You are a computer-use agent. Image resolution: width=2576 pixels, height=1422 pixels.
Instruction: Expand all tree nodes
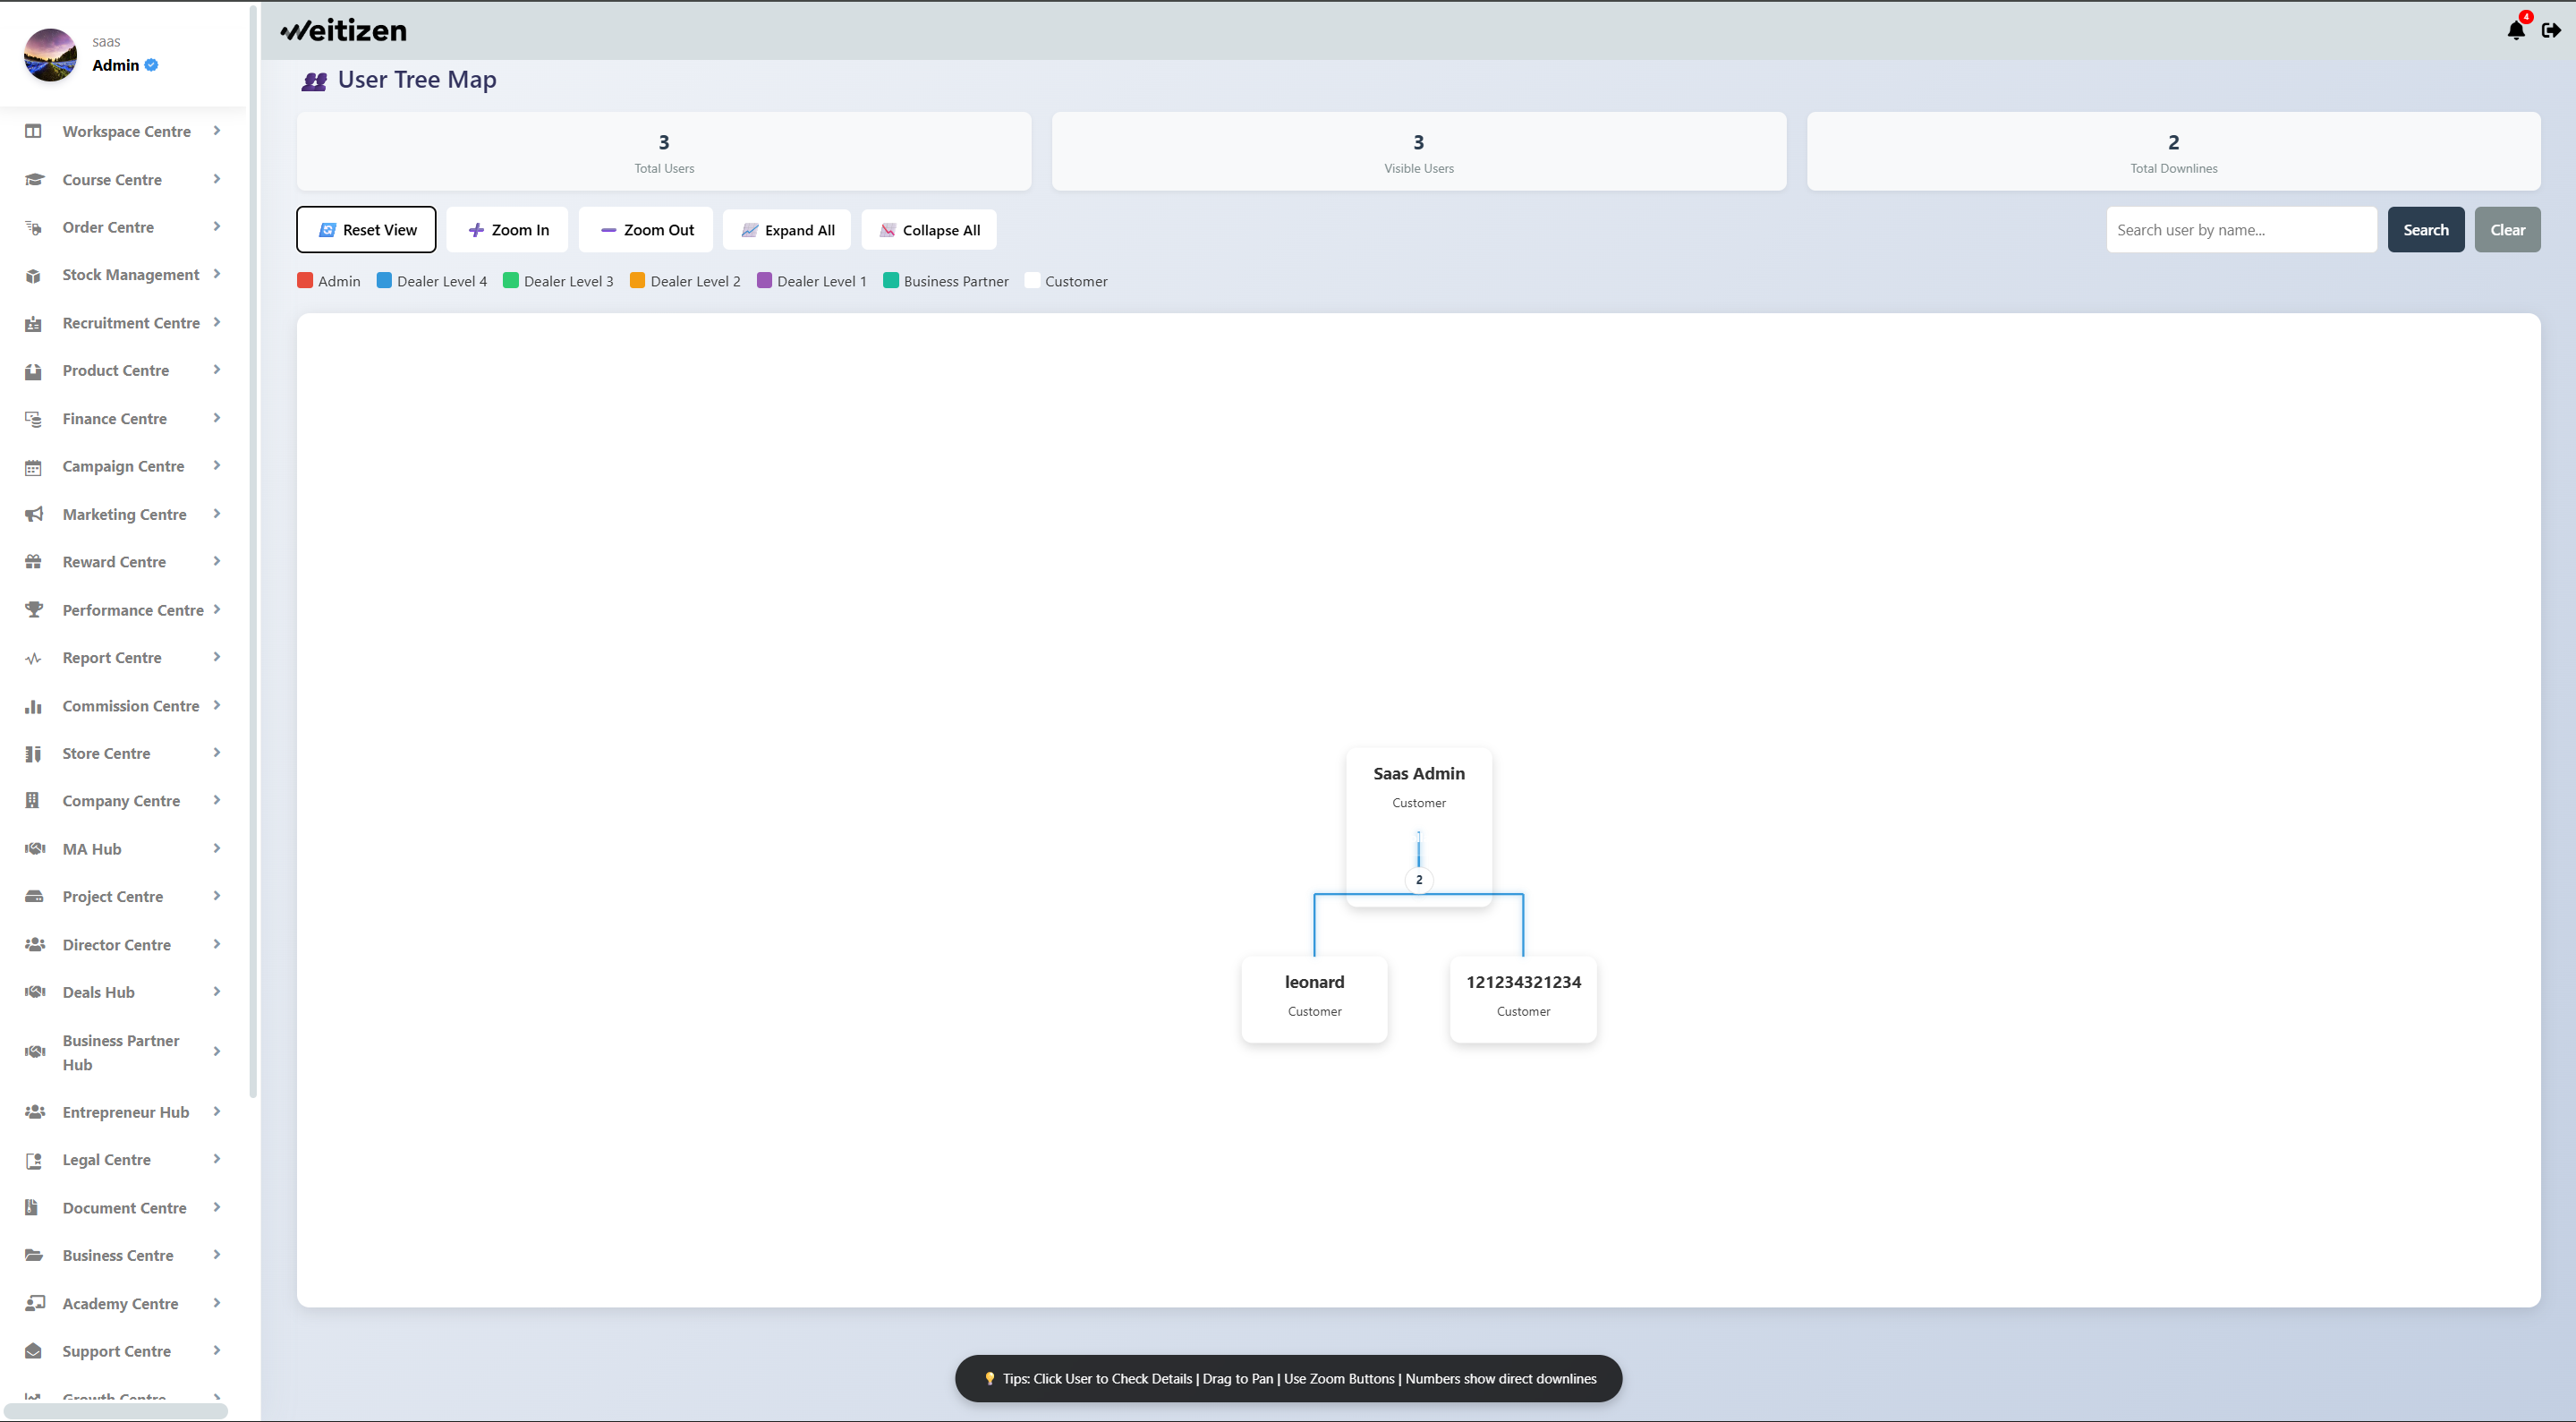(787, 230)
